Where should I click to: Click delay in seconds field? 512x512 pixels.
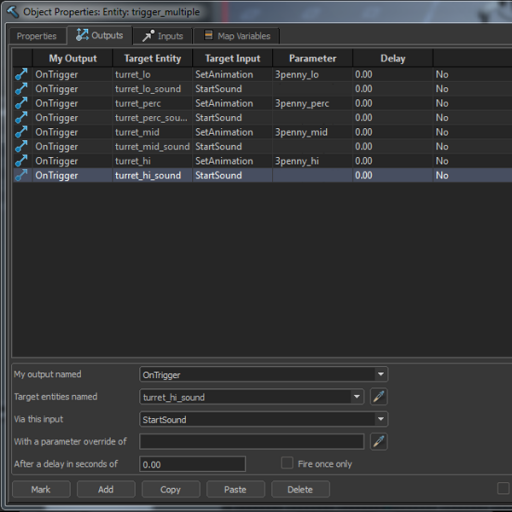(x=193, y=464)
